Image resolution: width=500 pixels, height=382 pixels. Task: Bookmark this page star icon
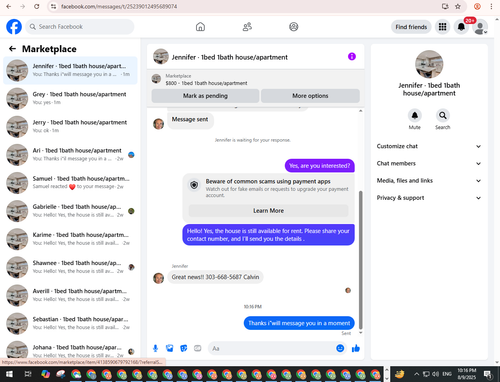458,6
